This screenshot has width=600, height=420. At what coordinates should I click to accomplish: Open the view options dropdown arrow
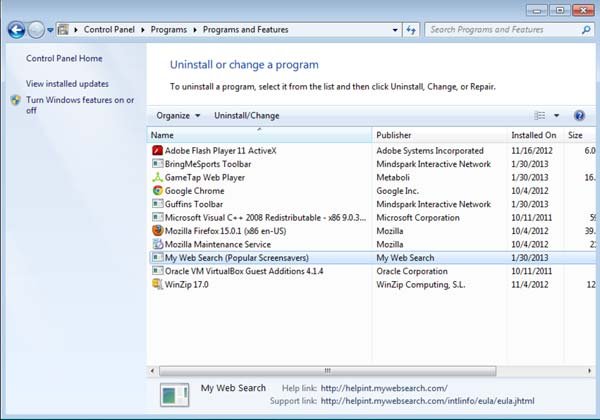(556, 116)
